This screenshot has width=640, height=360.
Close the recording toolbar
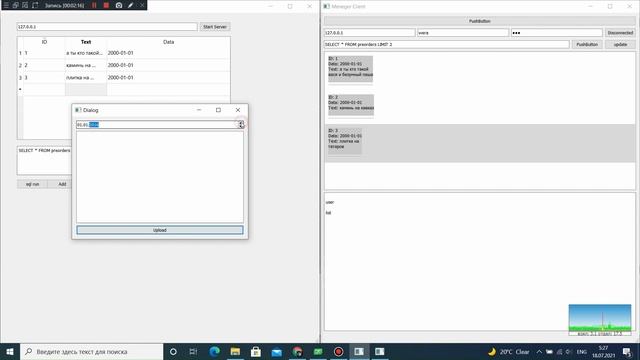[x=142, y=5]
